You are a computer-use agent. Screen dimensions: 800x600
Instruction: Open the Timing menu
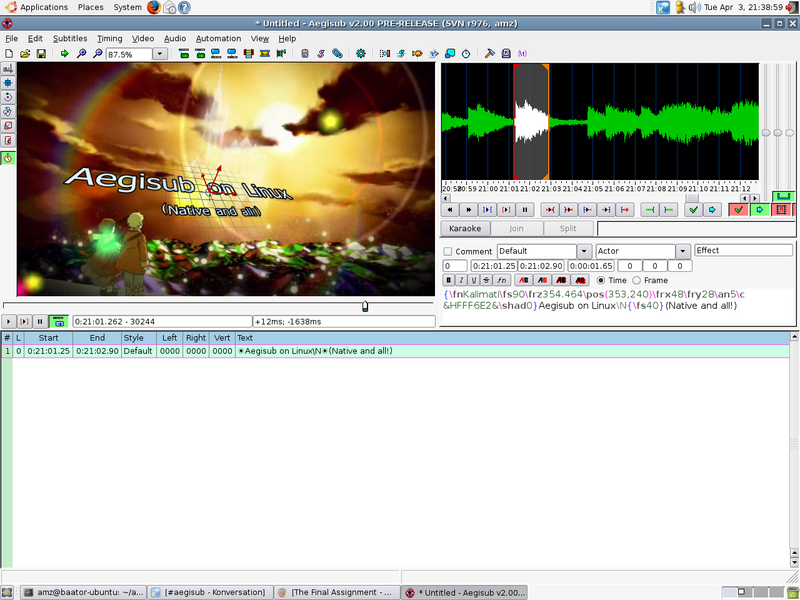tap(110, 38)
